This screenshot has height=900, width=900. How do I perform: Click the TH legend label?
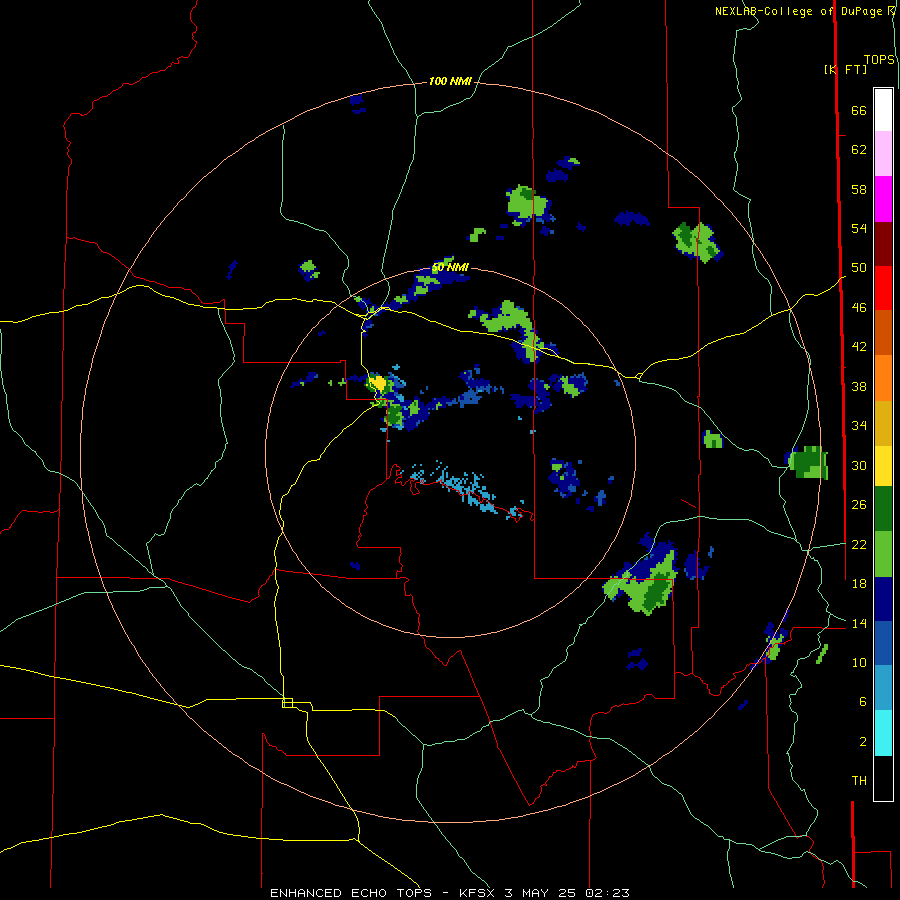[859, 780]
